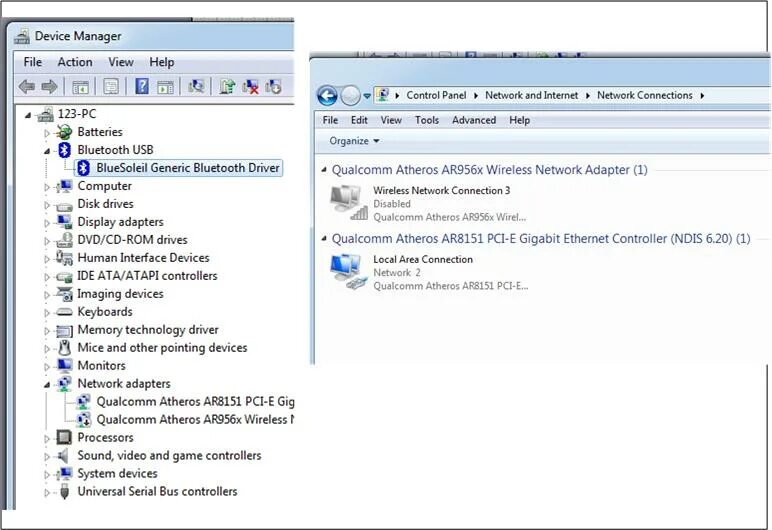772x530 pixels.
Task: Click the Qualcomm Atheros AR8151 group header
Action: 541,238
